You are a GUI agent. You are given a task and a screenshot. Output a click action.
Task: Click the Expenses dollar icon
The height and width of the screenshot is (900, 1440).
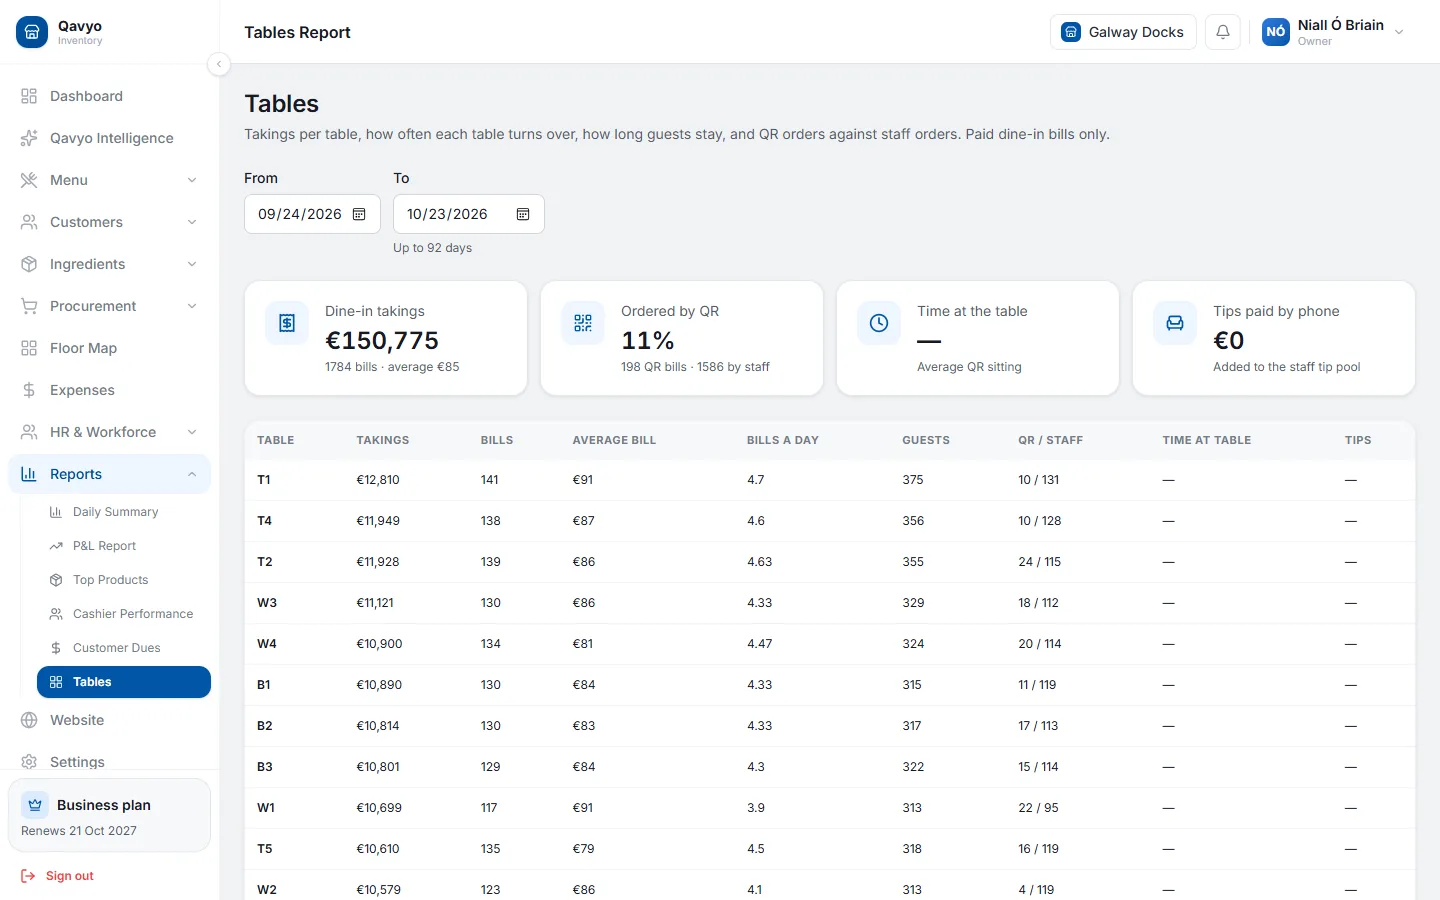[29, 390]
